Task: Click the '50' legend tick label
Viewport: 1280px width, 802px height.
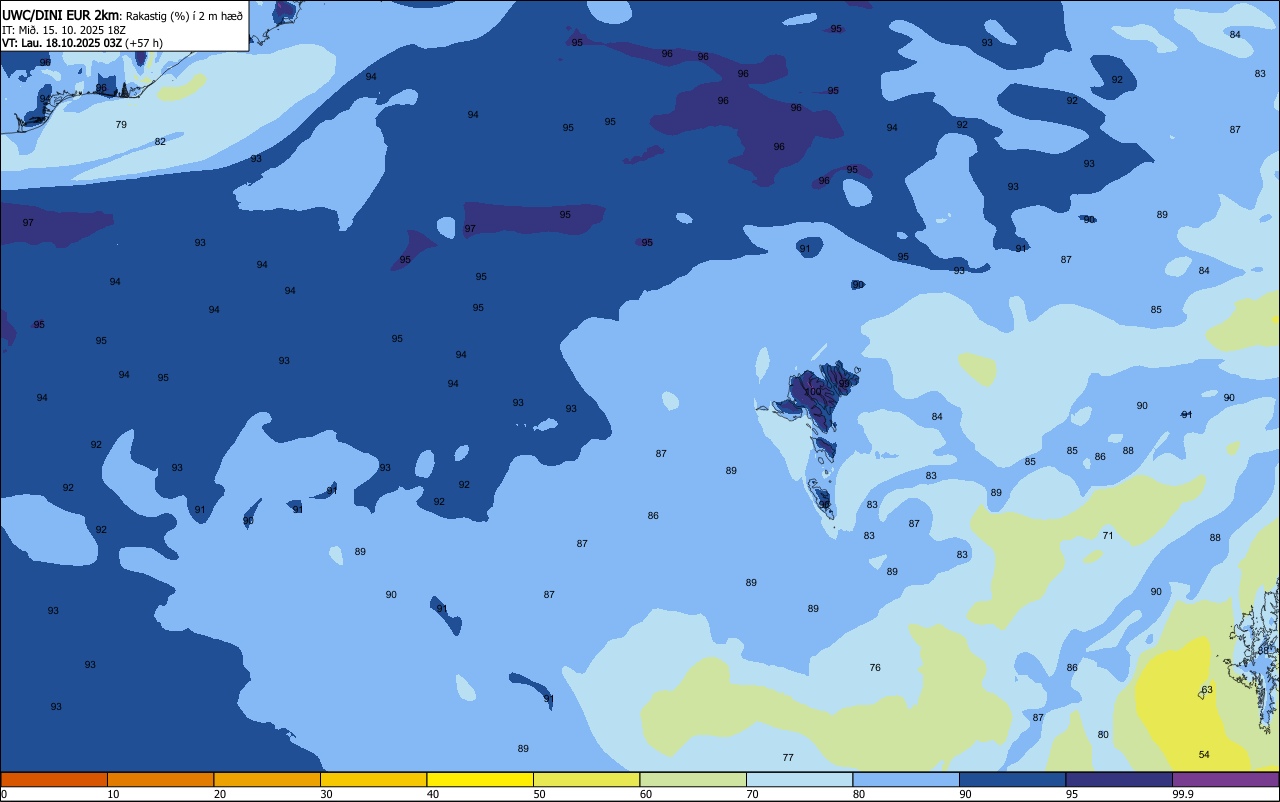Action: [539, 794]
